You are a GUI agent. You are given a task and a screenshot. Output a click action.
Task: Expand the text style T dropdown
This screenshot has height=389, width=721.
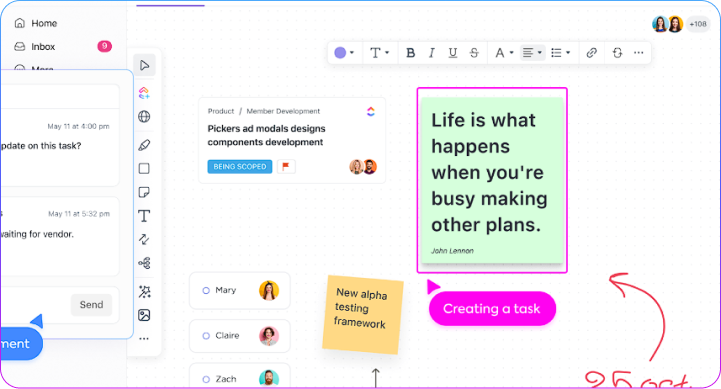[x=379, y=53]
